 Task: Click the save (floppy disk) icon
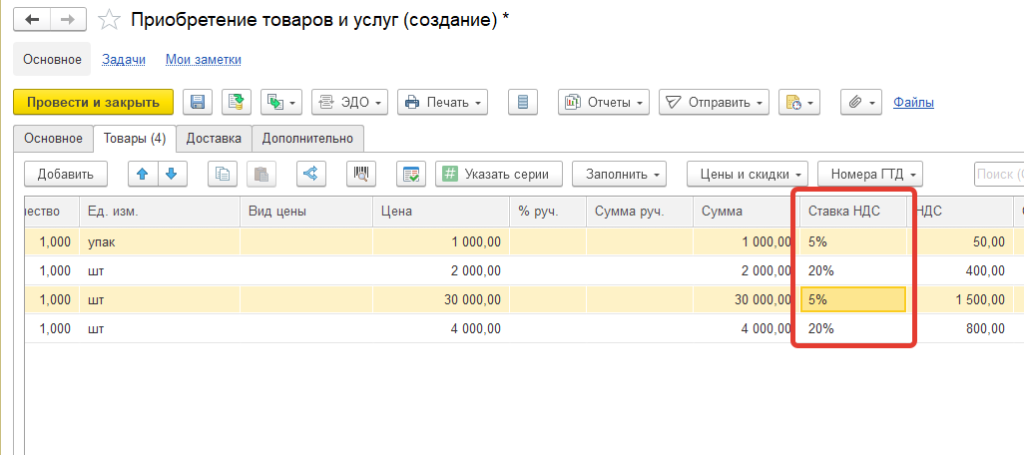[x=197, y=102]
